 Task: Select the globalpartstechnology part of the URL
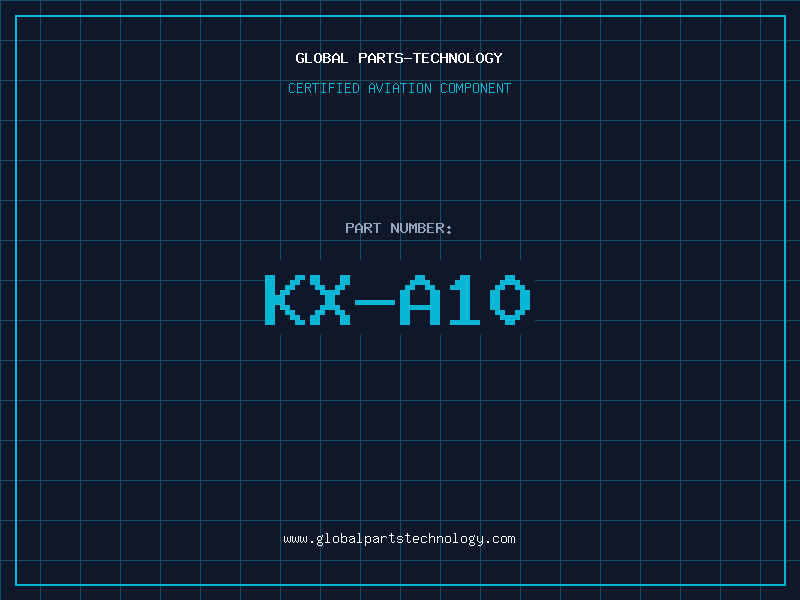pos(400,540)
